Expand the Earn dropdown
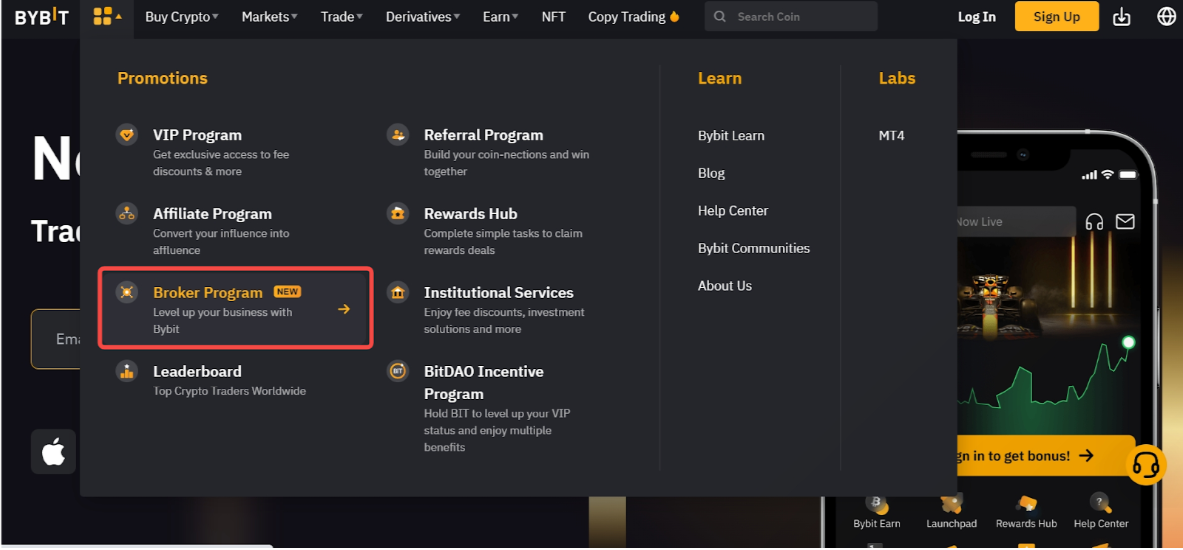1183x550 pixels. [x=500, y=17]
